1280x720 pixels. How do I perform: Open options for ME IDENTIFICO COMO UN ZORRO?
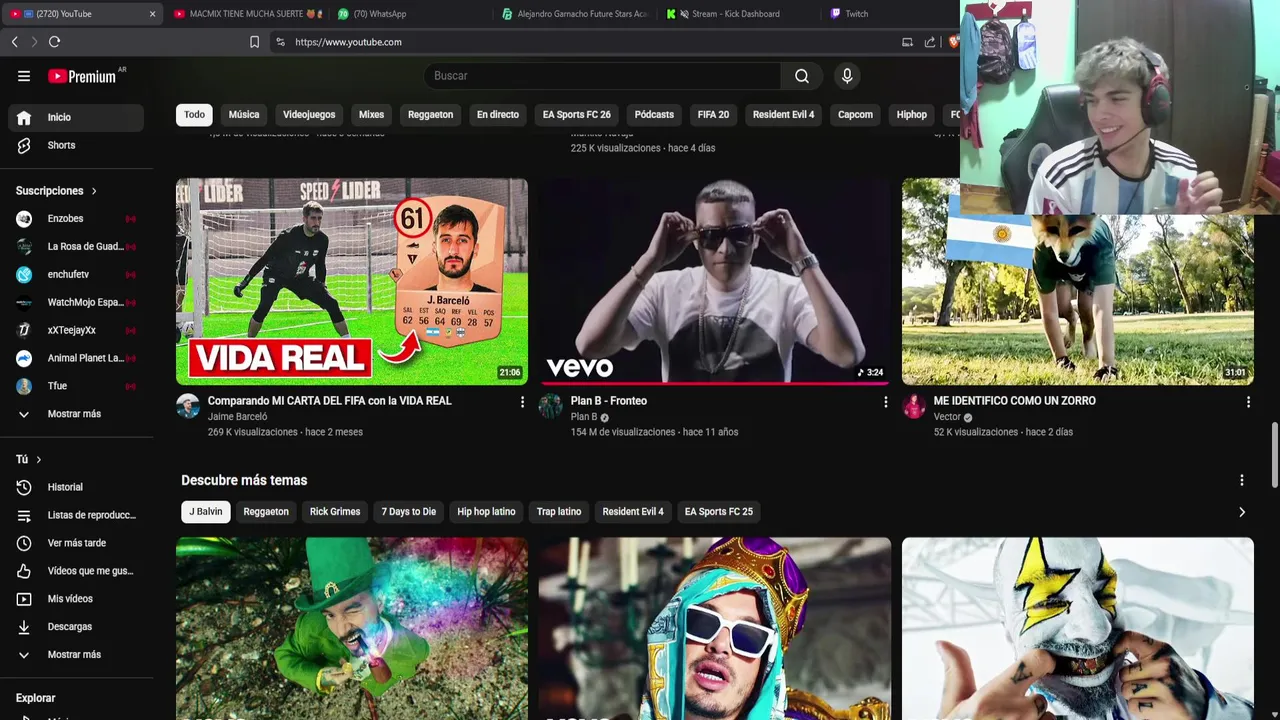(1248, 402)
